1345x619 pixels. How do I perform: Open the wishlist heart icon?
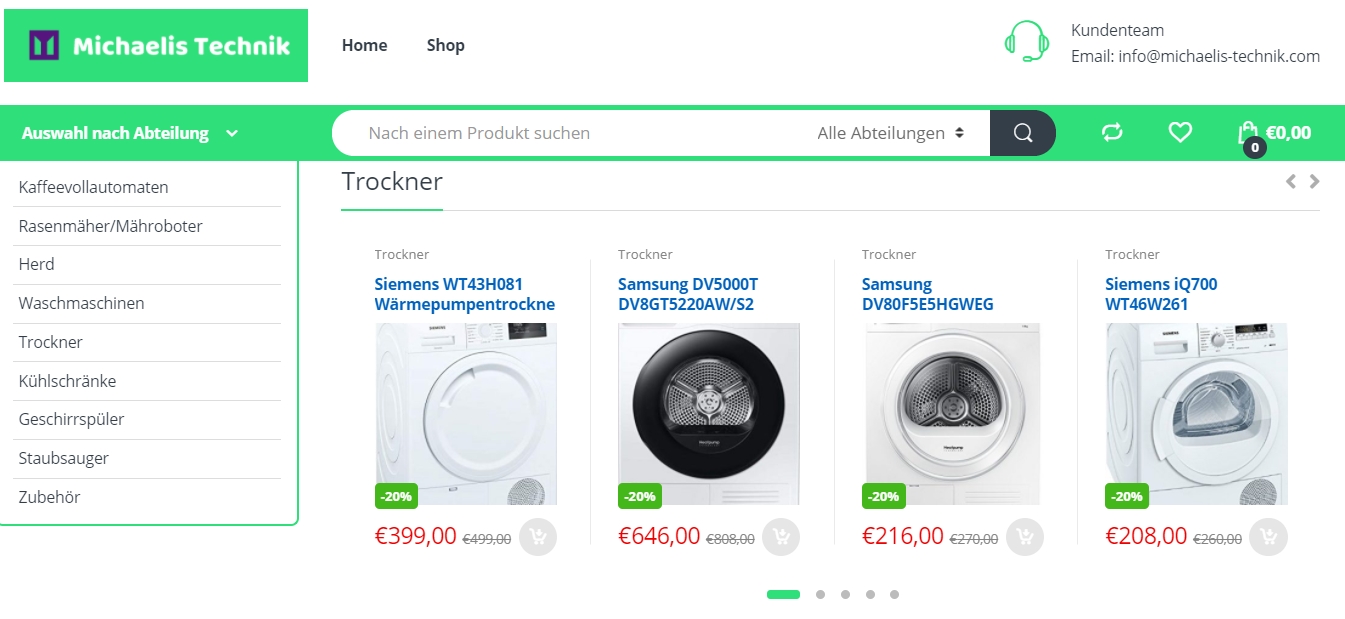point(1180,132)
